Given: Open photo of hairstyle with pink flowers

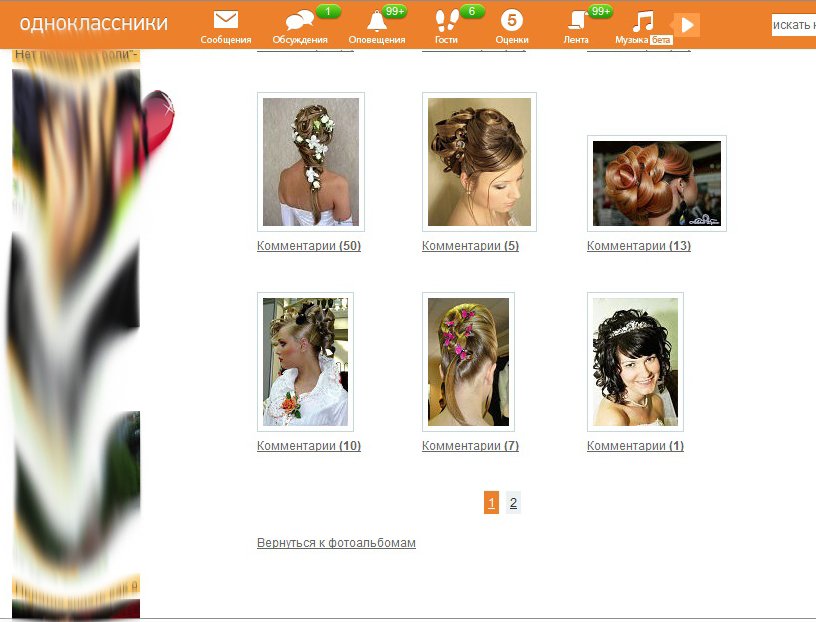Looking at the screenshot, I should tap(468, 362).
